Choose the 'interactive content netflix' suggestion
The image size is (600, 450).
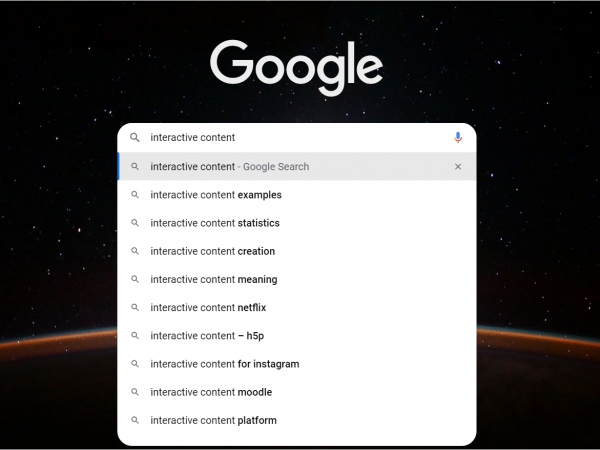click(x=208, y=308)
